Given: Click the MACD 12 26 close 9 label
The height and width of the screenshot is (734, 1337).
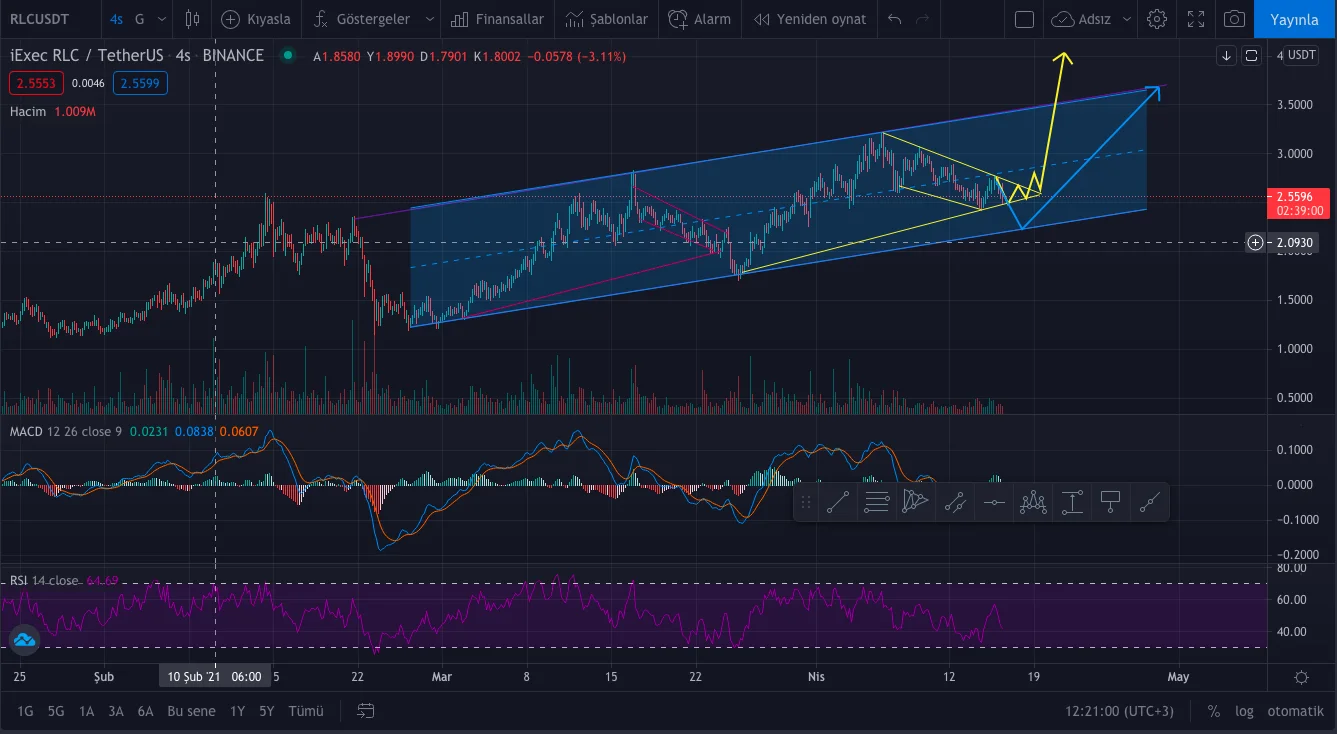Looking at the screenshot, I should coord(65,431).
